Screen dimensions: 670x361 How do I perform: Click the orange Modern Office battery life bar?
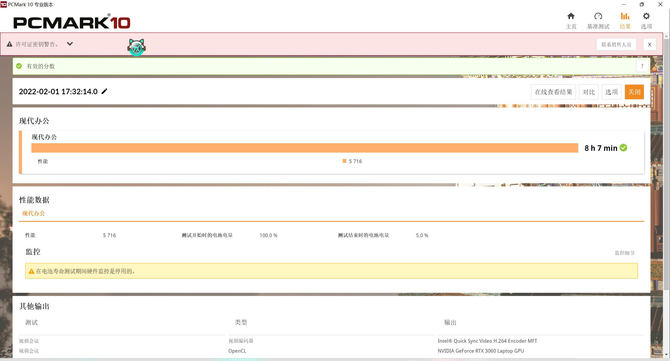tap(305, 148)
